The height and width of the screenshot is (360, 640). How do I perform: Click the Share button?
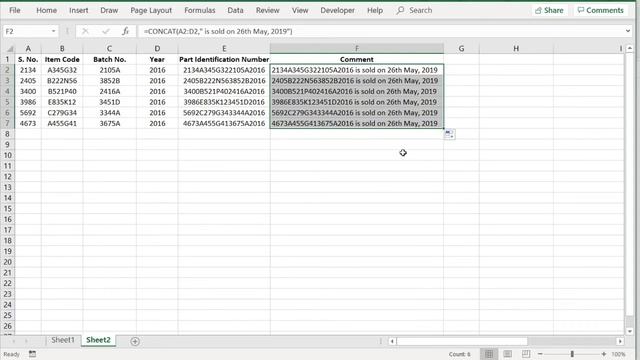(x=549, y=10)
